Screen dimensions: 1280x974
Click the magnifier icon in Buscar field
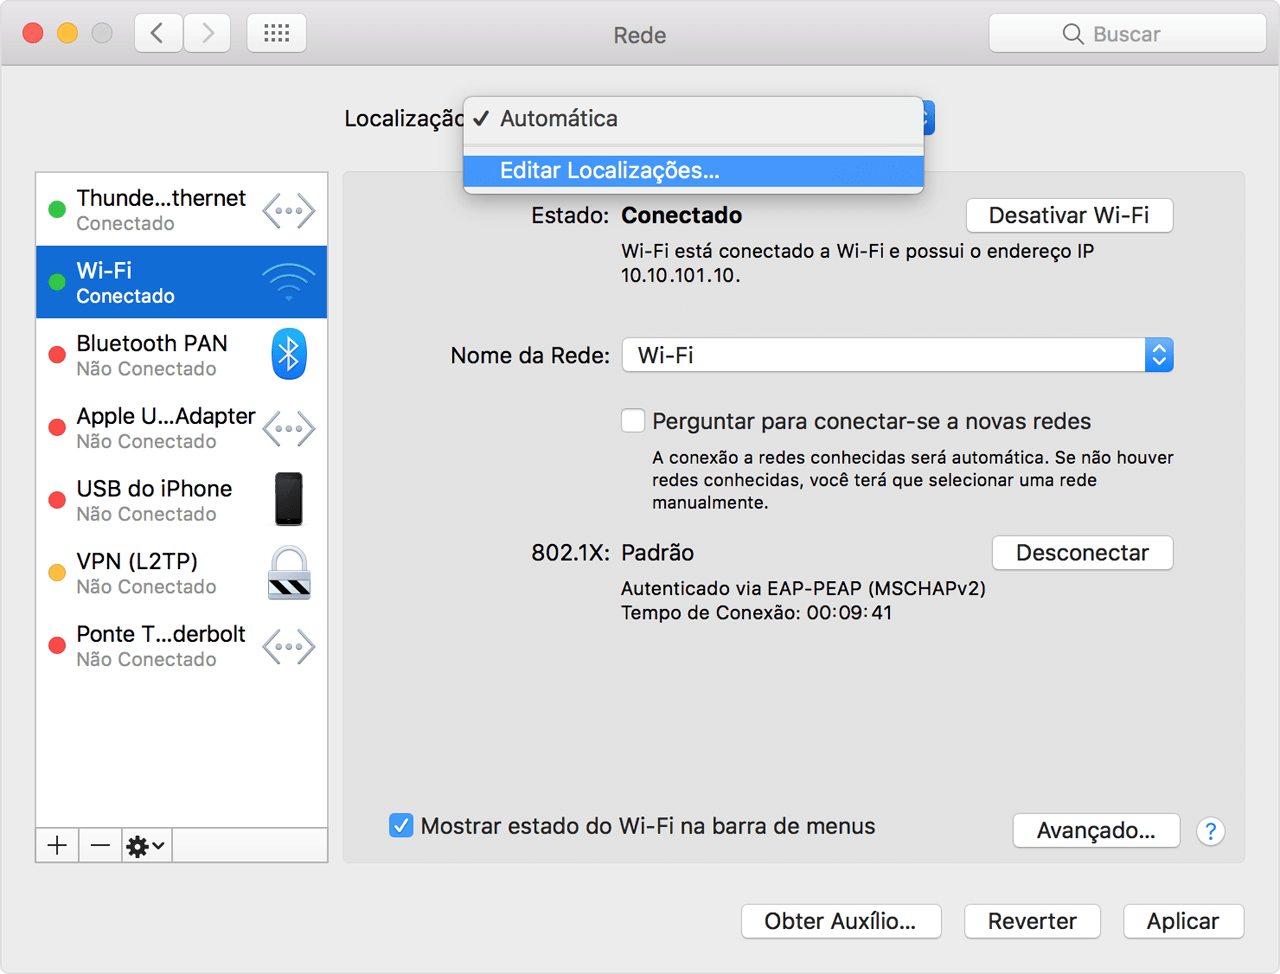point(1072,34)
